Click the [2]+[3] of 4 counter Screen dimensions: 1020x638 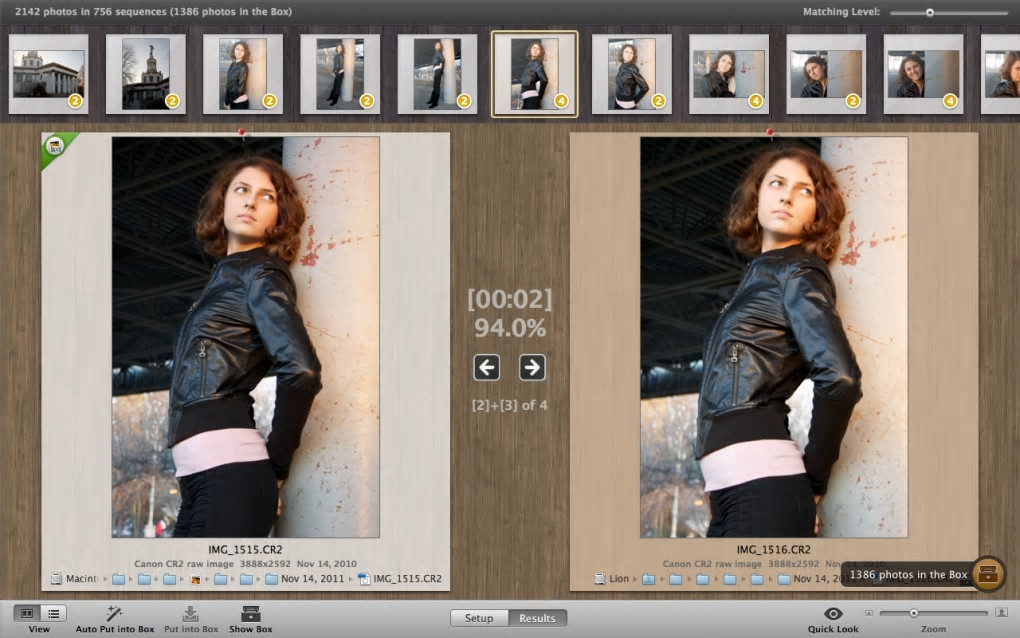coord(509,405)
